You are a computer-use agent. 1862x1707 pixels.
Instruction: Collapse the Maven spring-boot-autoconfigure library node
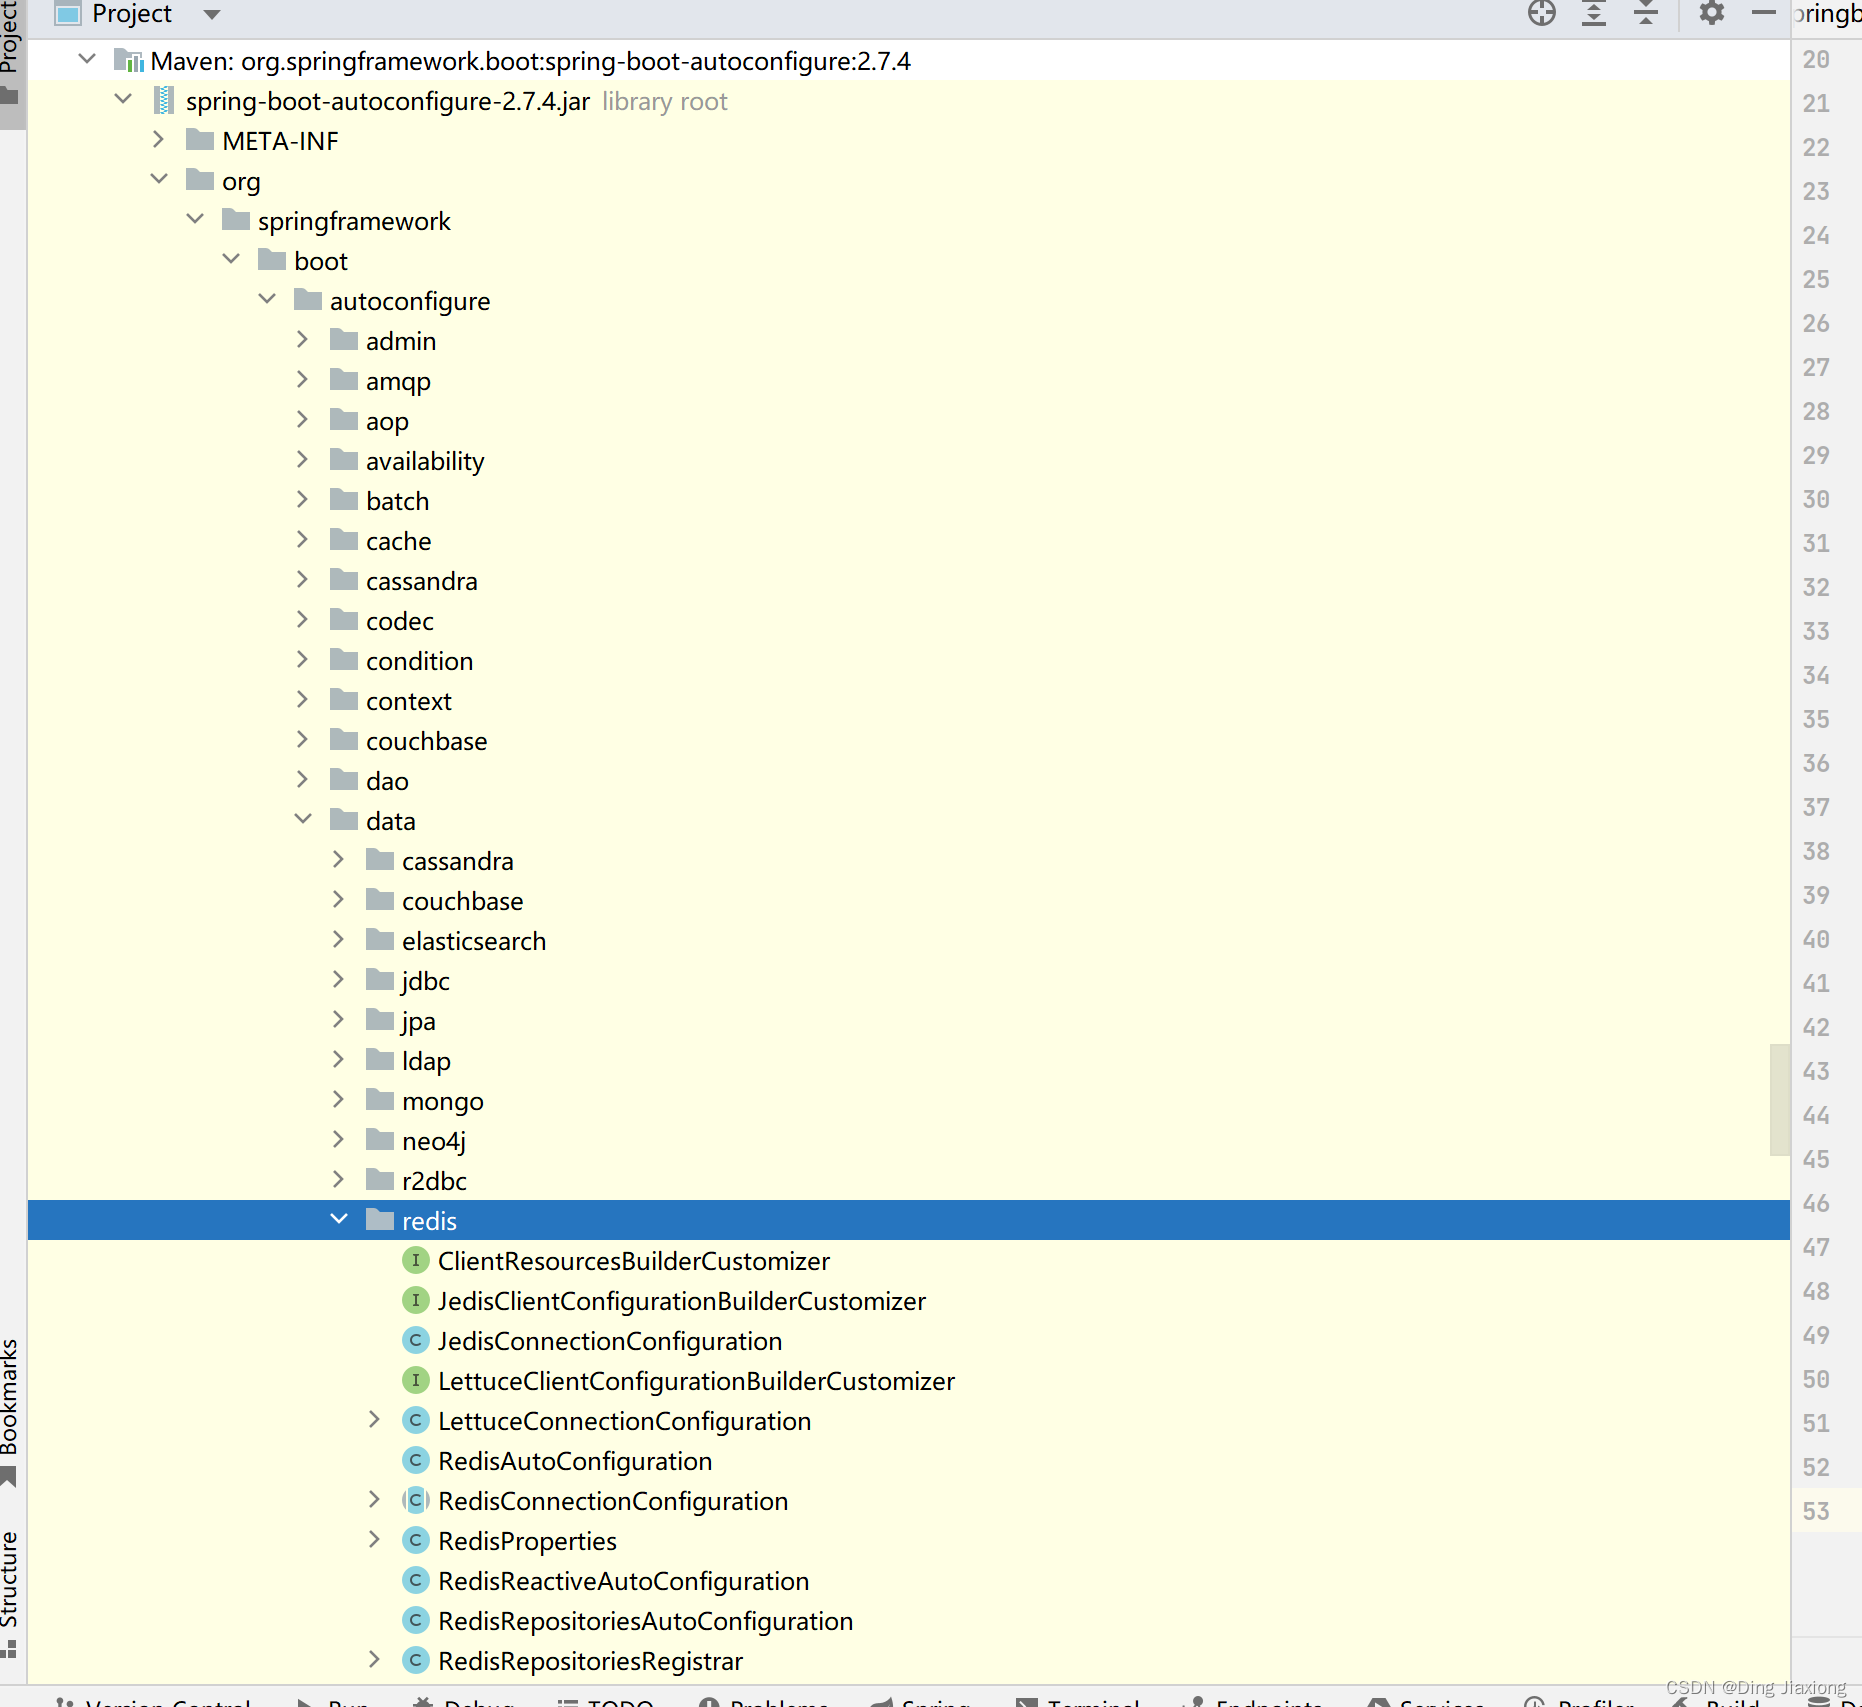tap(88, 60)
